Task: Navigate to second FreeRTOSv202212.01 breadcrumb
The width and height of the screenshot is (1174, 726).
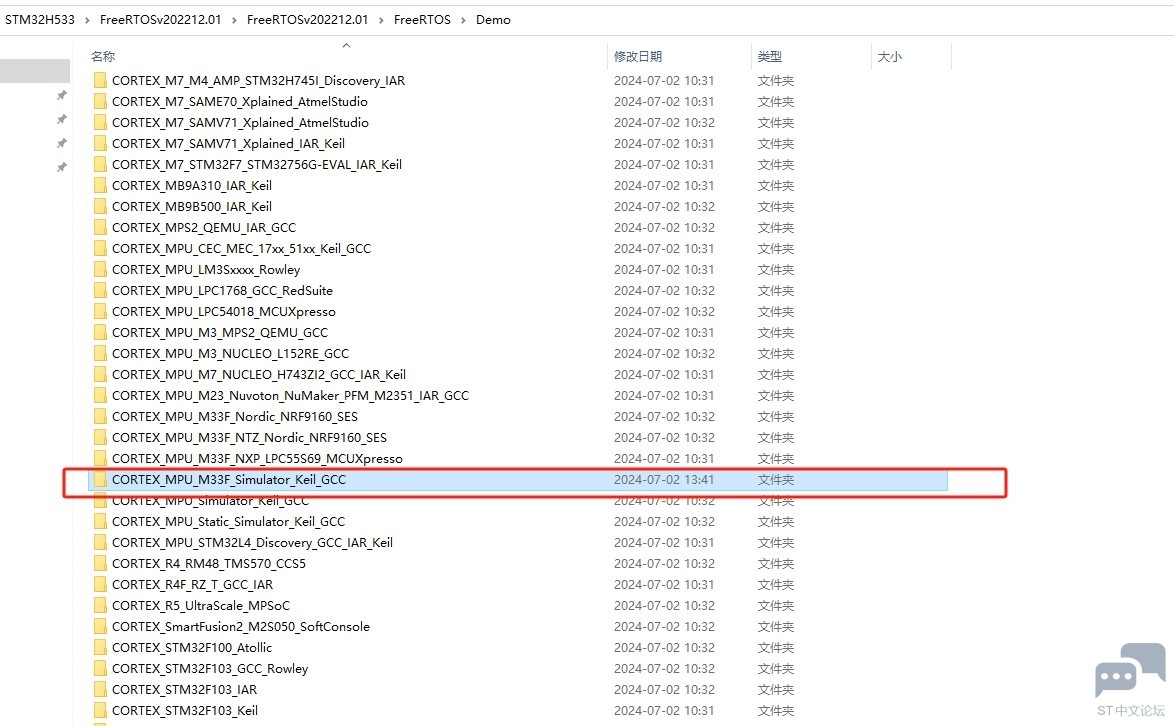Action: (307, 20)
